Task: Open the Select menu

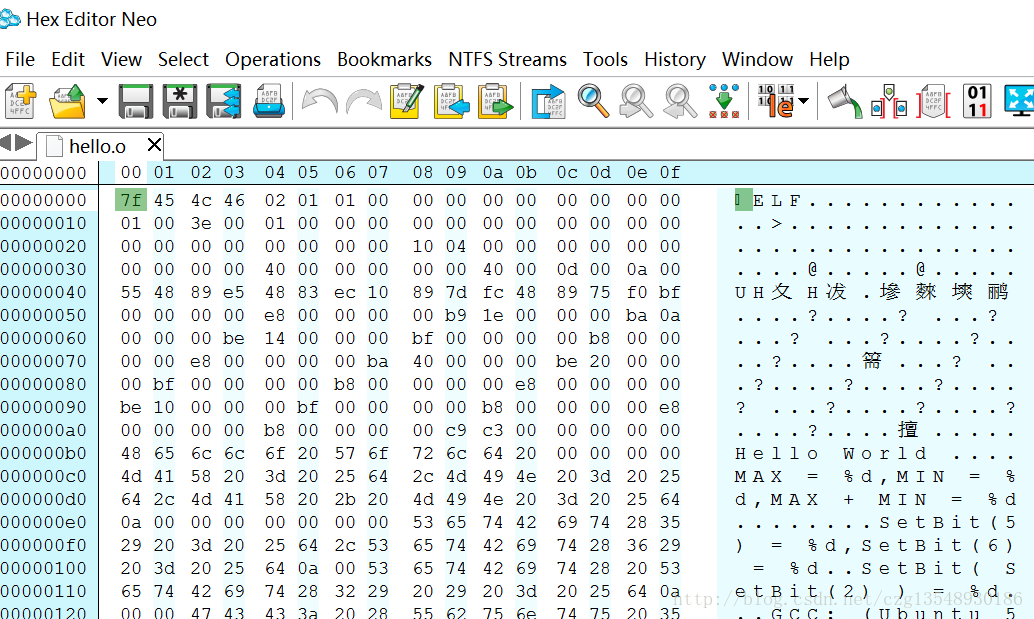Action: click(183, 59)
